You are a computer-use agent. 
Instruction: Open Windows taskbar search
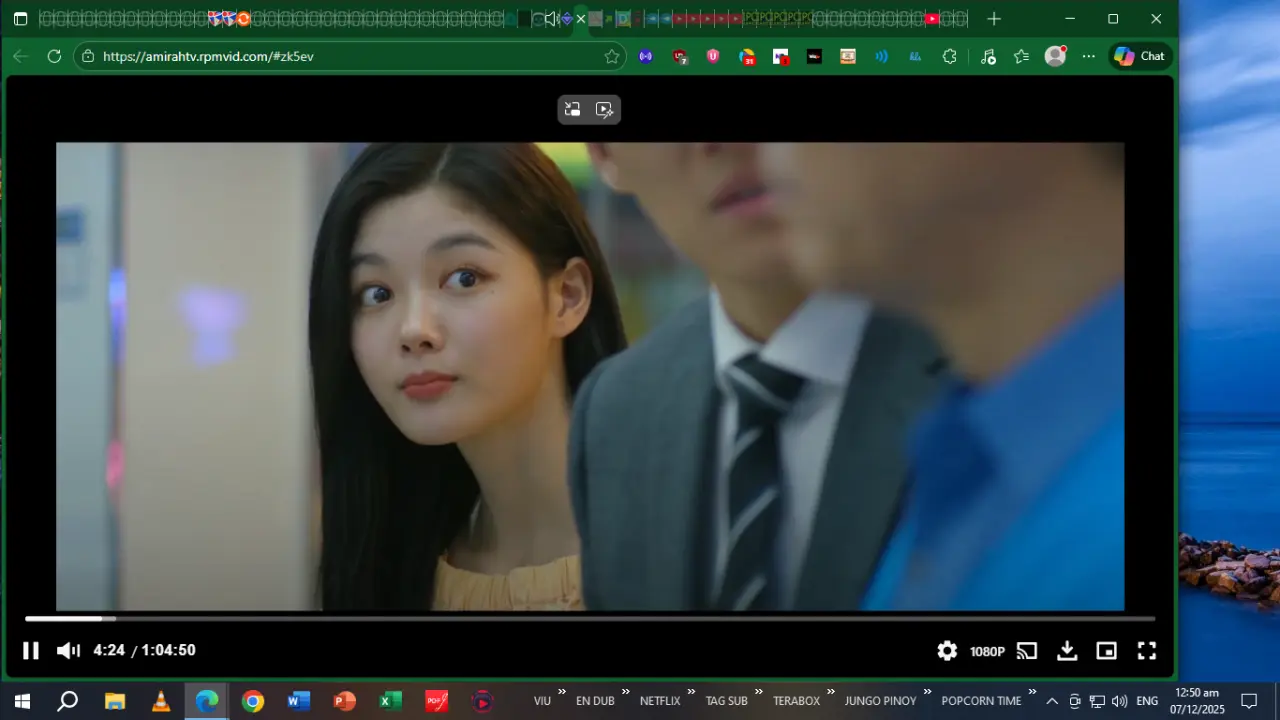[x=67, y=701]
